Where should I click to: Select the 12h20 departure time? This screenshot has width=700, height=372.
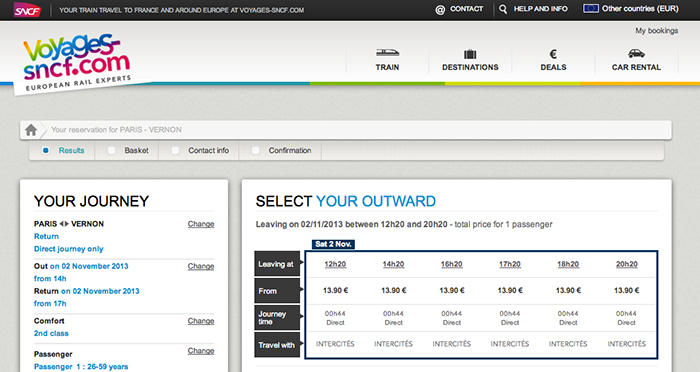point(335,264)
